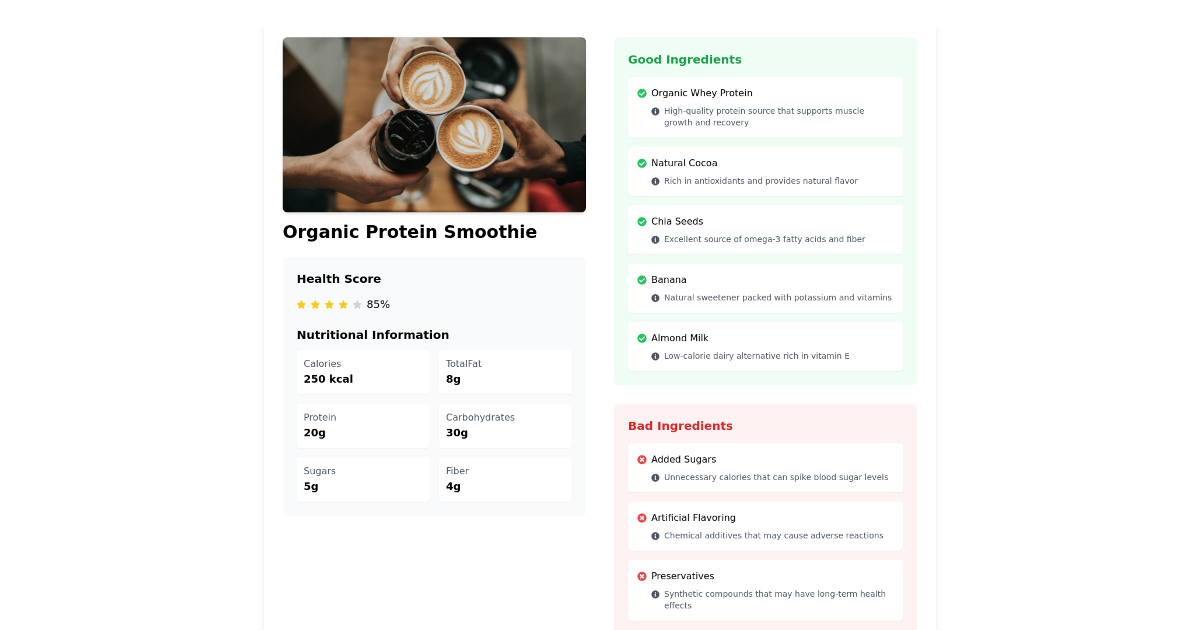This screenshot has width=1200, height=630.
Task: Click the red X icon beside Artificial Flavoring
Action: pos(641,518)
